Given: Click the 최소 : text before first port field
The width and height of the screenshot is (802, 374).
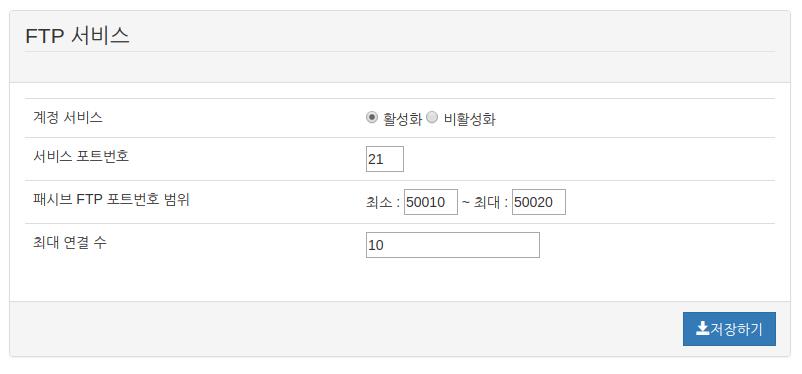Looking at the screenshot, I should point(383,203).
